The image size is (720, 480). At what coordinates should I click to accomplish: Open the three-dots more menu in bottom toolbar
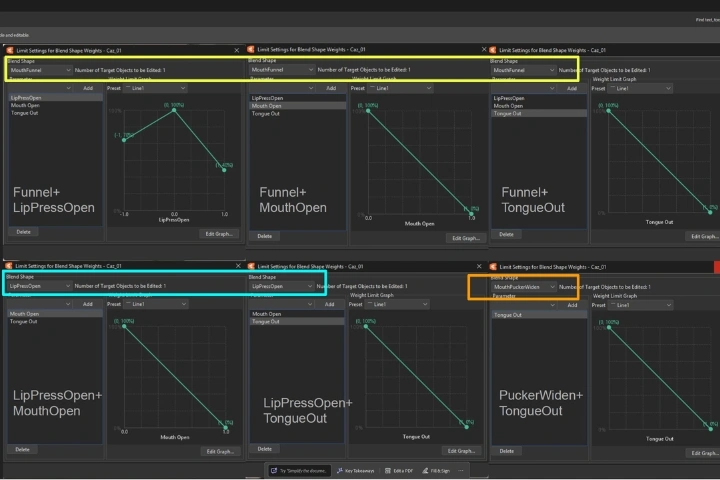click(x=461, y=471)
